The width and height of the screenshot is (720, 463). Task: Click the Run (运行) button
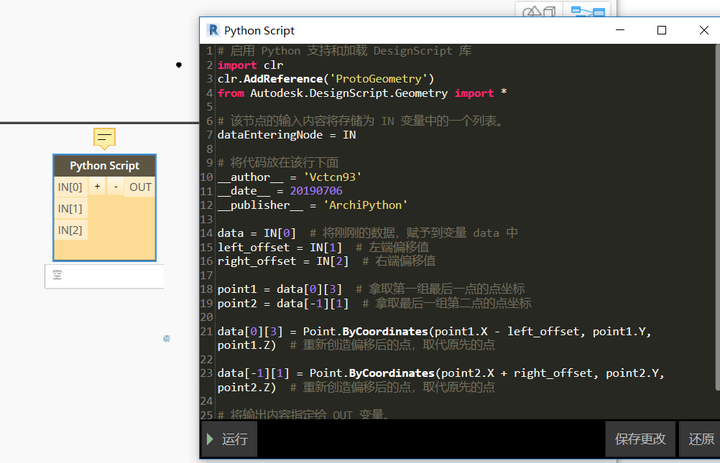point(229,439)
